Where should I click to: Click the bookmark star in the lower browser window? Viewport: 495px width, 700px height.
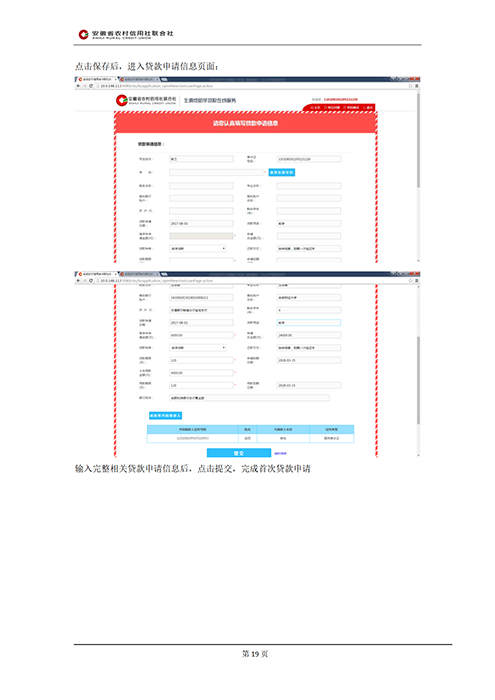pyautogui.click(x=410, y=281)
